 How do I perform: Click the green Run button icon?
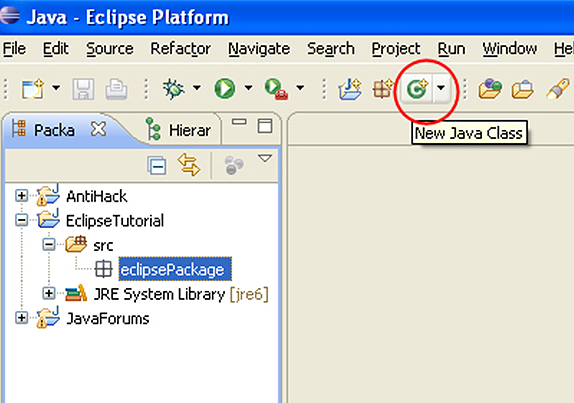pos(224,88)
